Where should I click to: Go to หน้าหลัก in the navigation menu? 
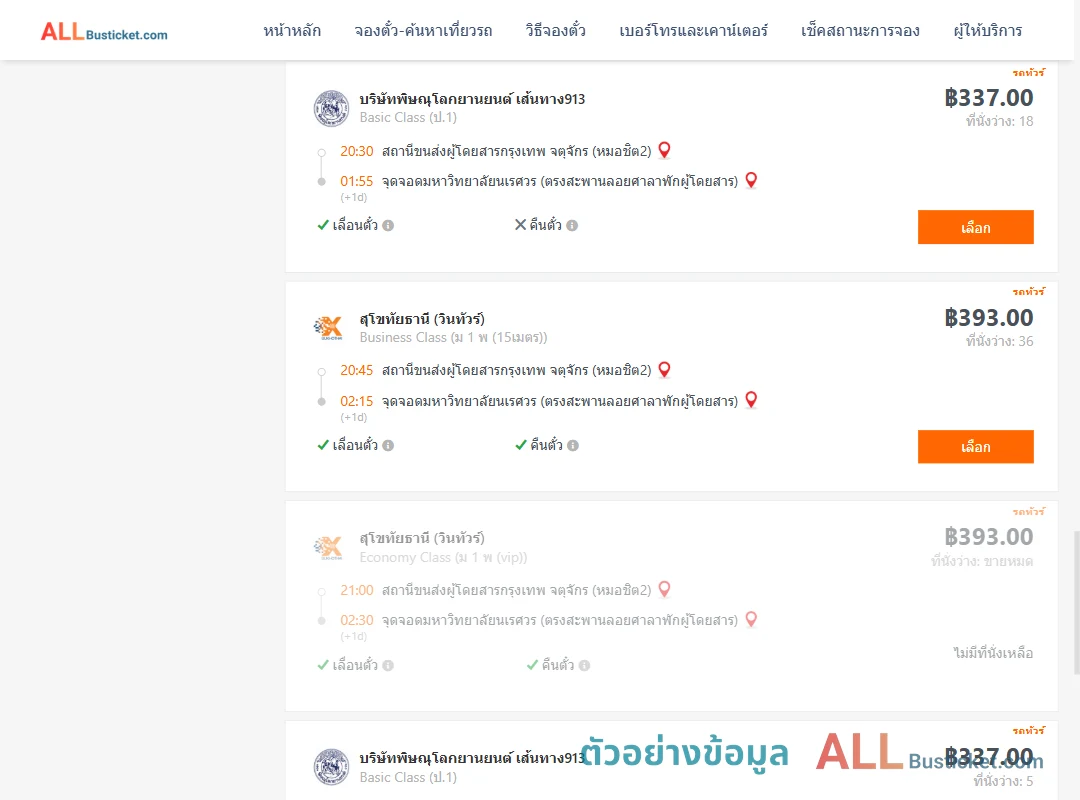click(292, 31)
